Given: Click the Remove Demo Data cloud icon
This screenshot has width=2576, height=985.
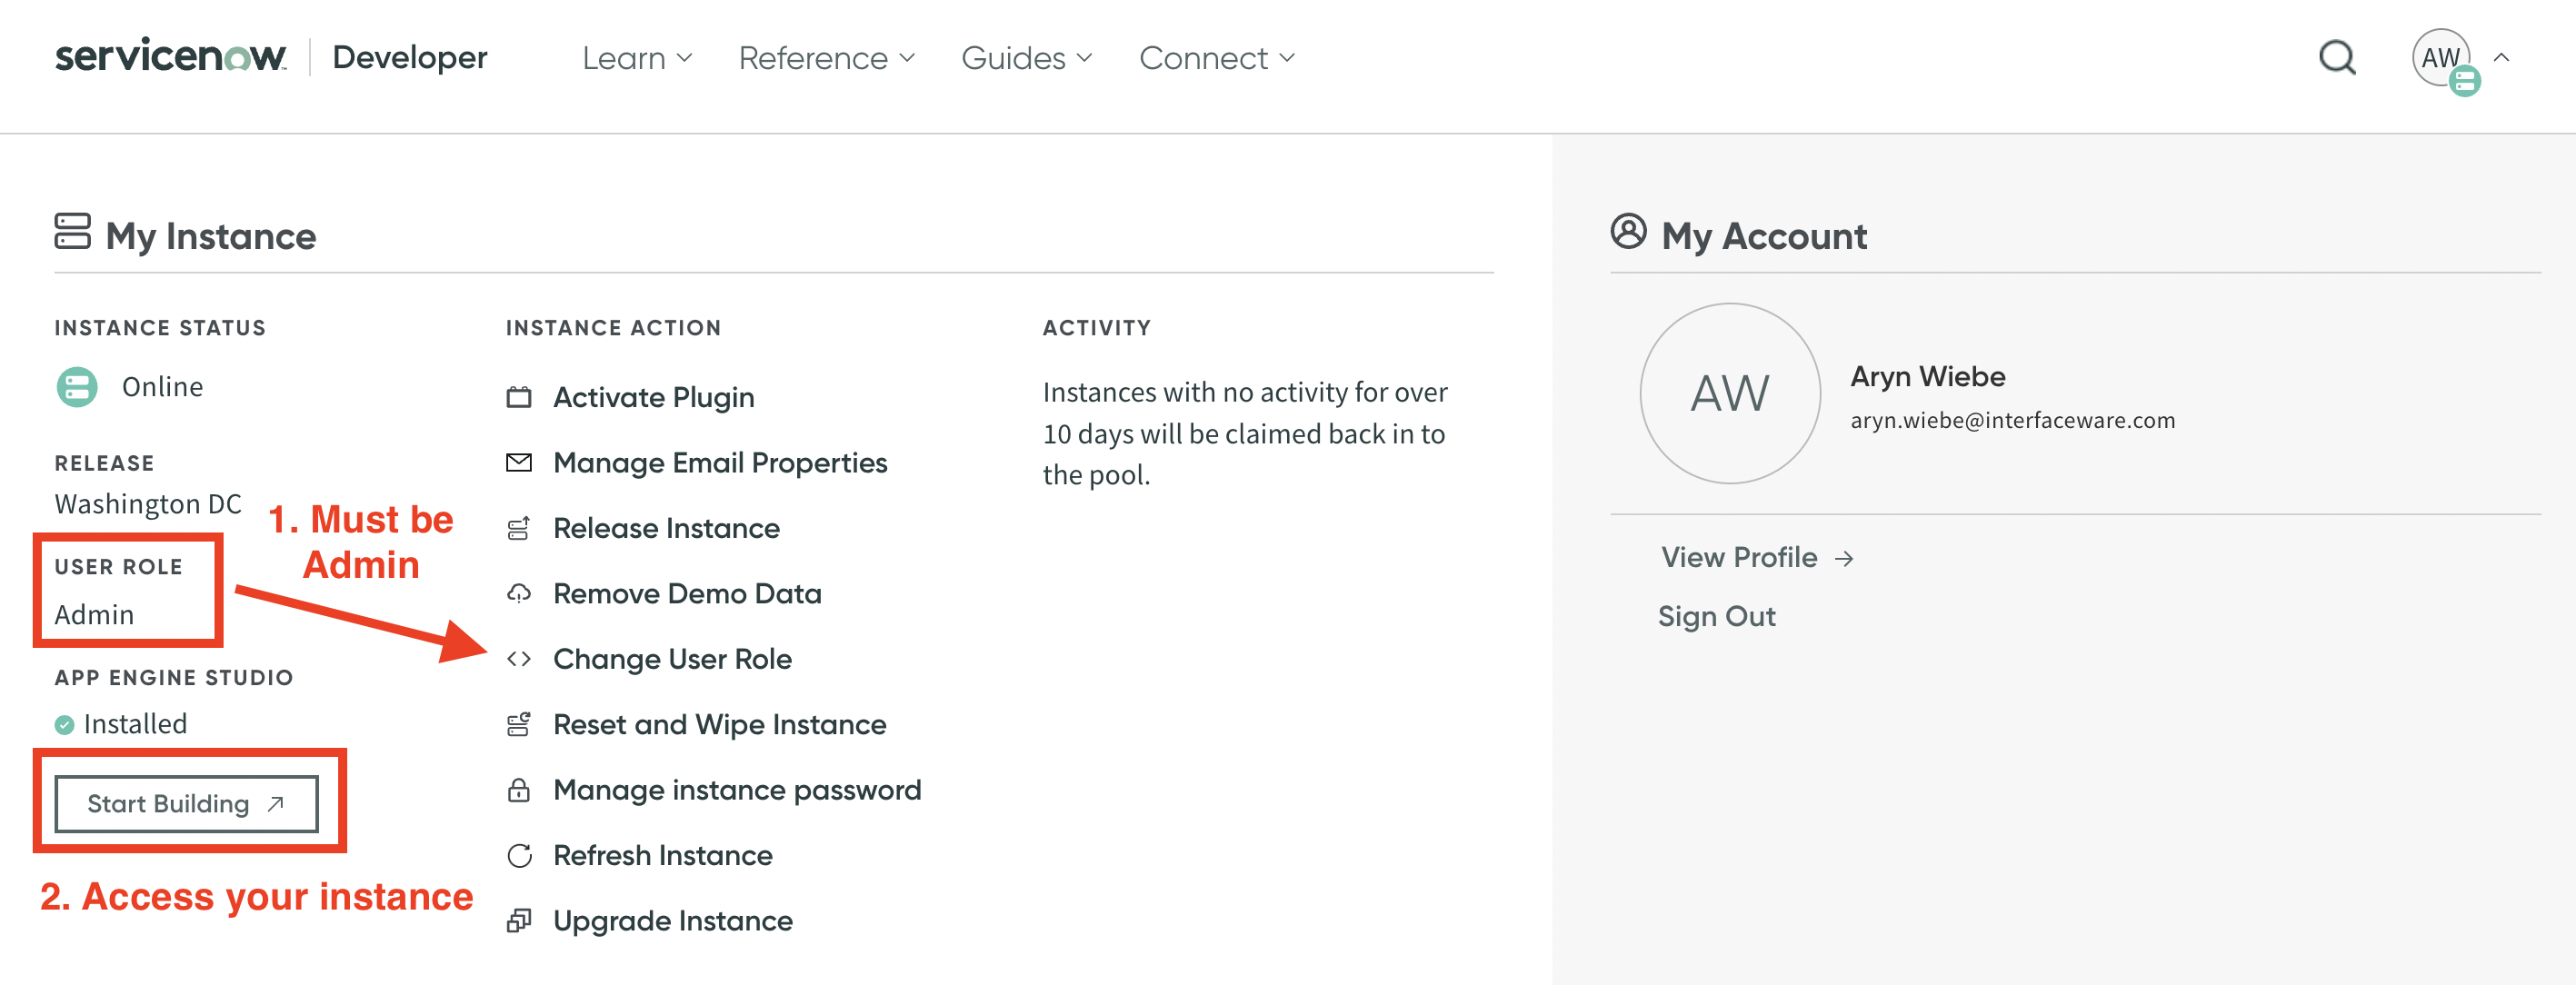Looking at the screenshot, I should coord(519,593).
